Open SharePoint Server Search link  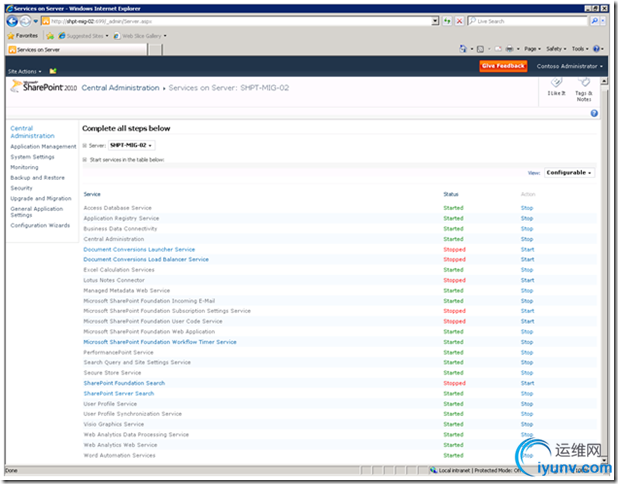(119, 393)
